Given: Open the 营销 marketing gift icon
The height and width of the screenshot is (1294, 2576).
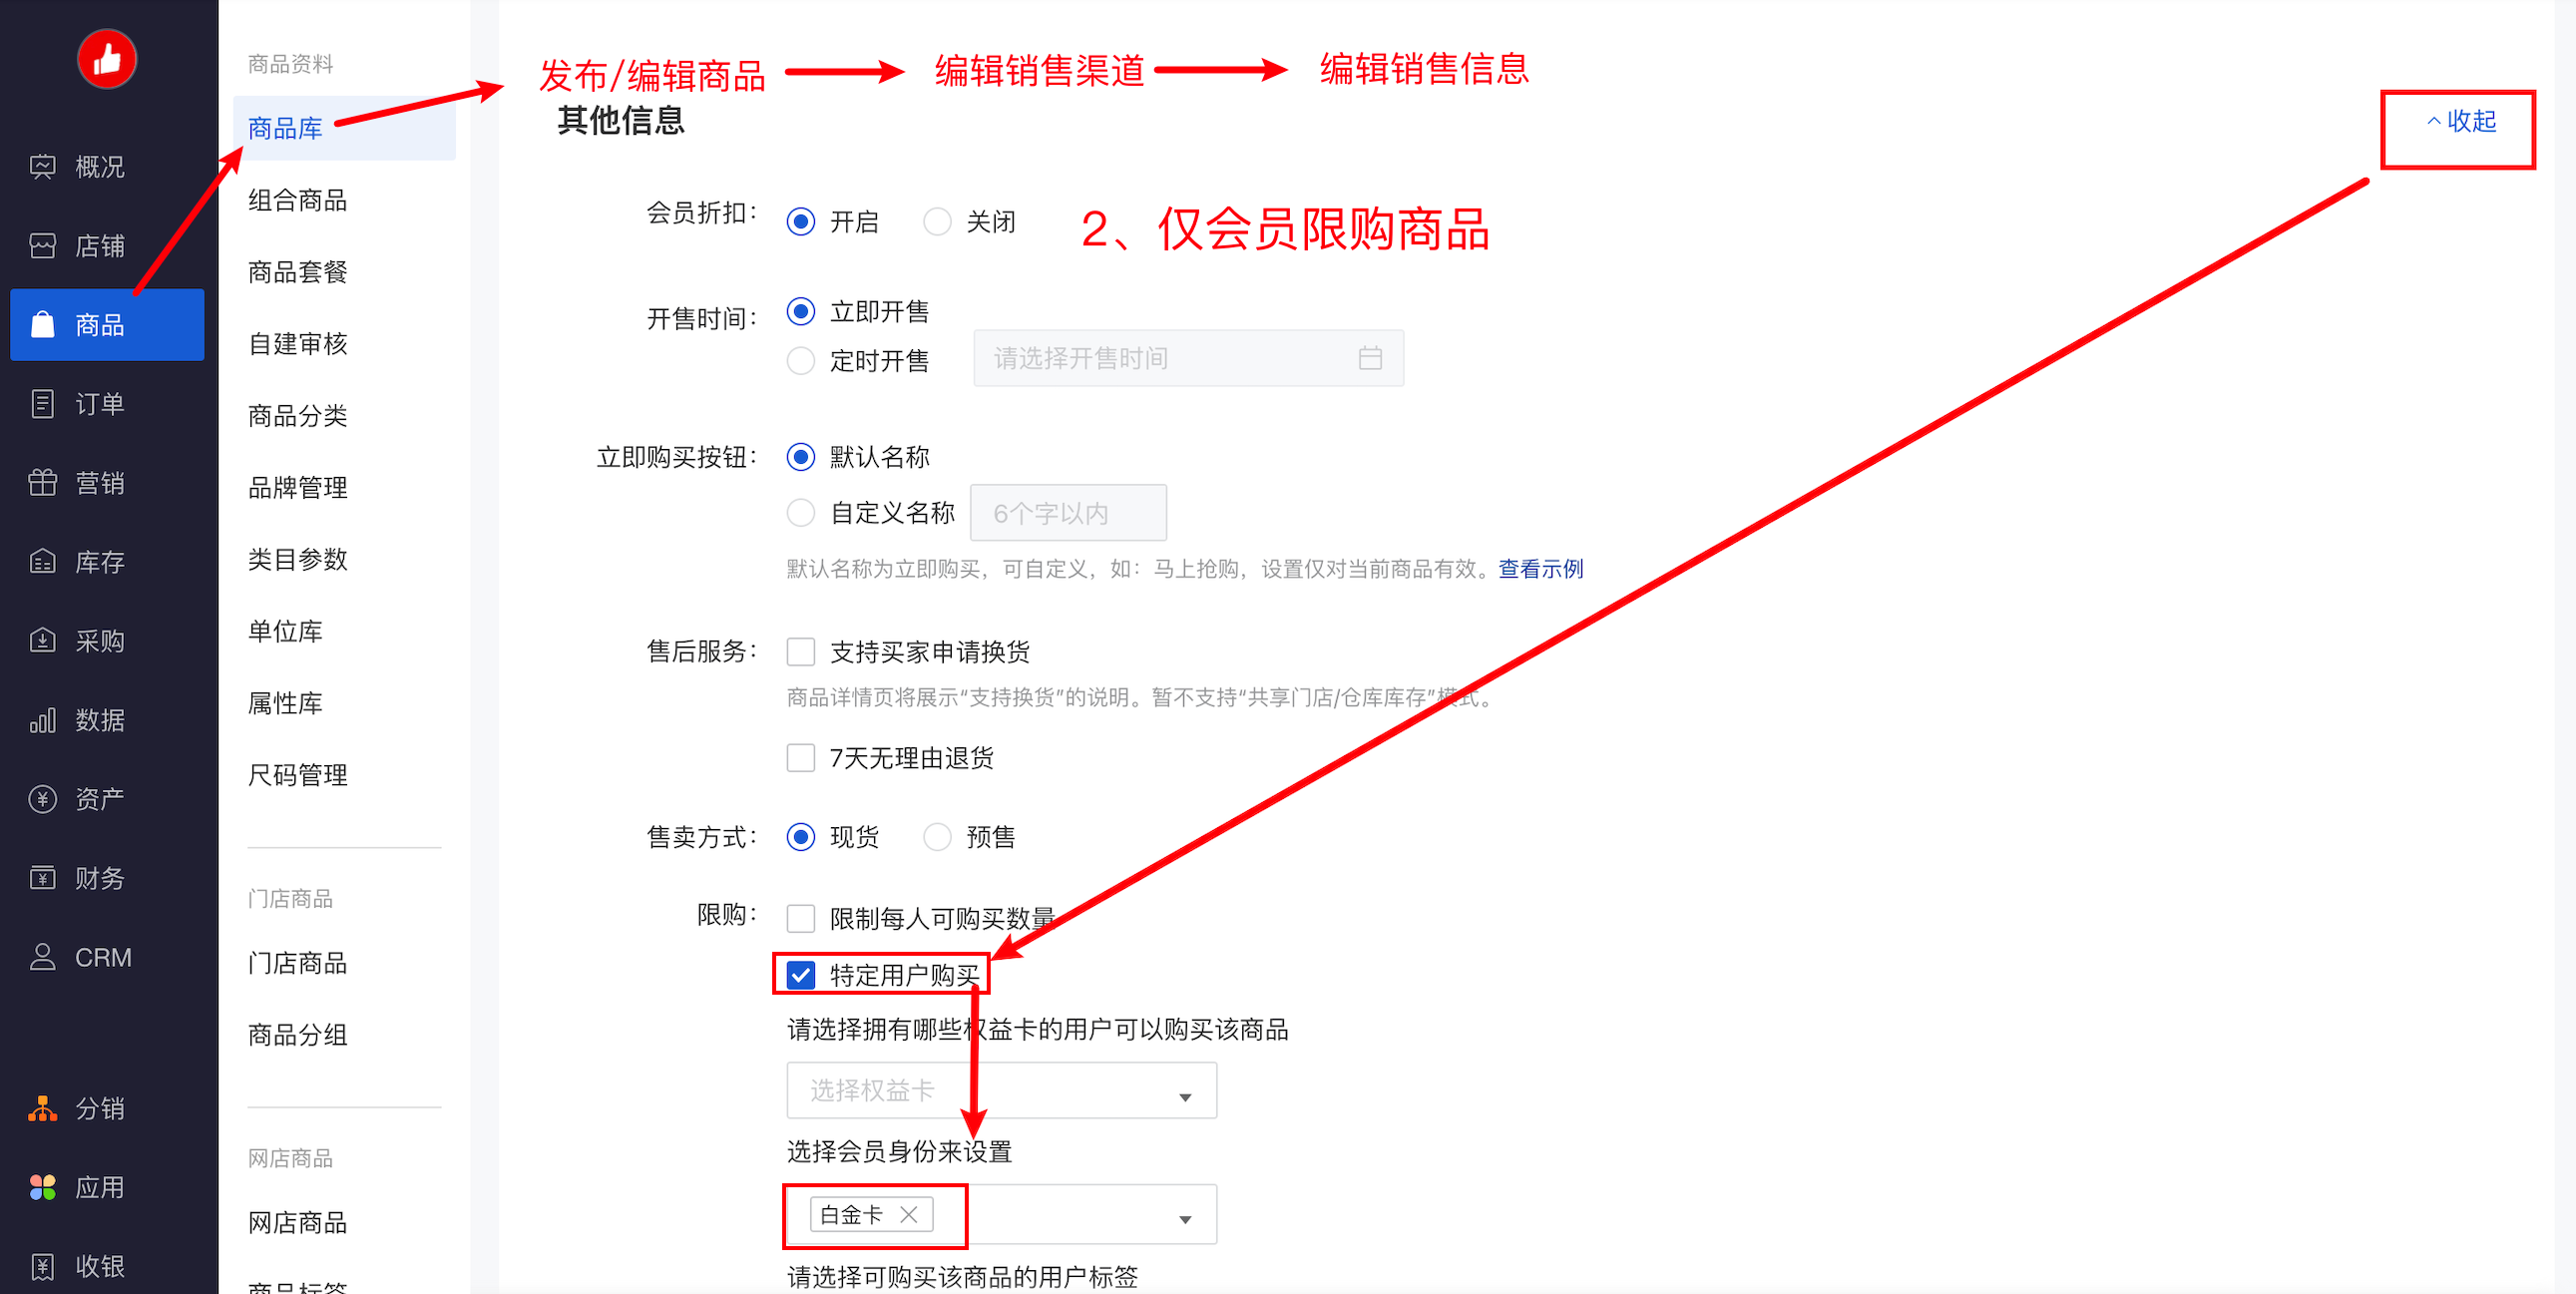Looking at the screenshot, I should (42, 482).
